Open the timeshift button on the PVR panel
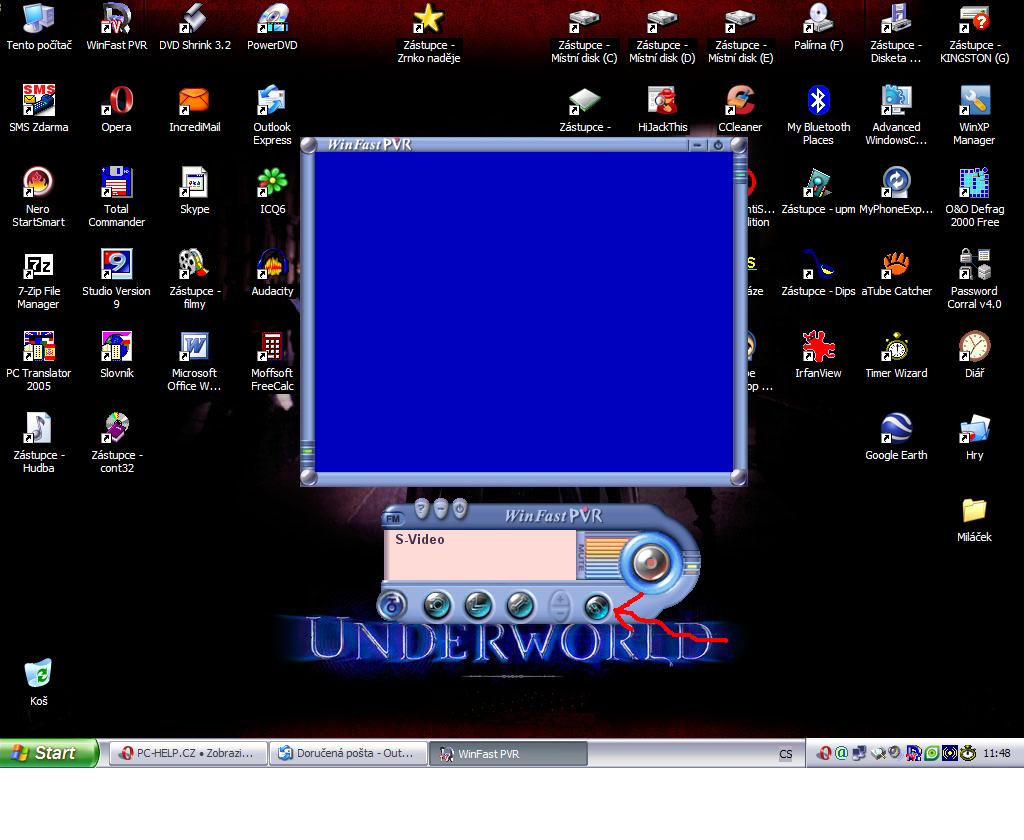This screenshot has height=840, width=1024. click(479, 604)
